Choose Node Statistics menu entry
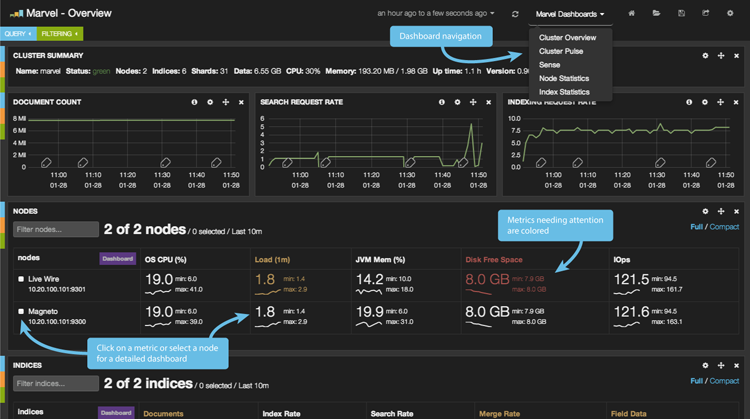Screen dimensions: 750x419 tap(564, 78)
